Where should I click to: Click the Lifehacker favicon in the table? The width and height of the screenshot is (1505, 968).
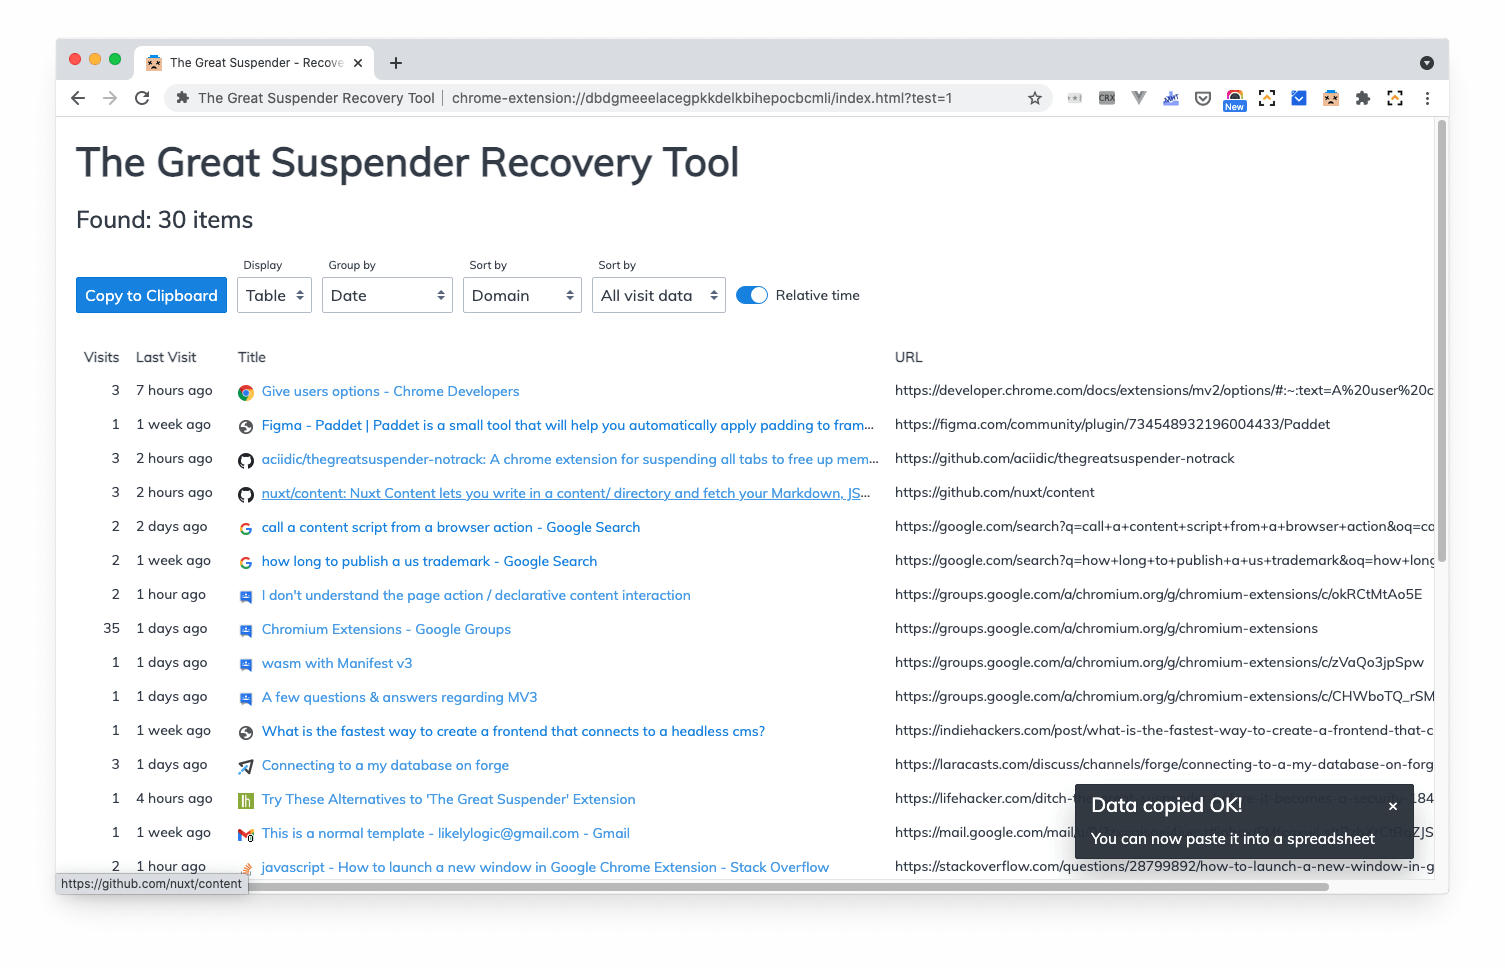(246, 801)
